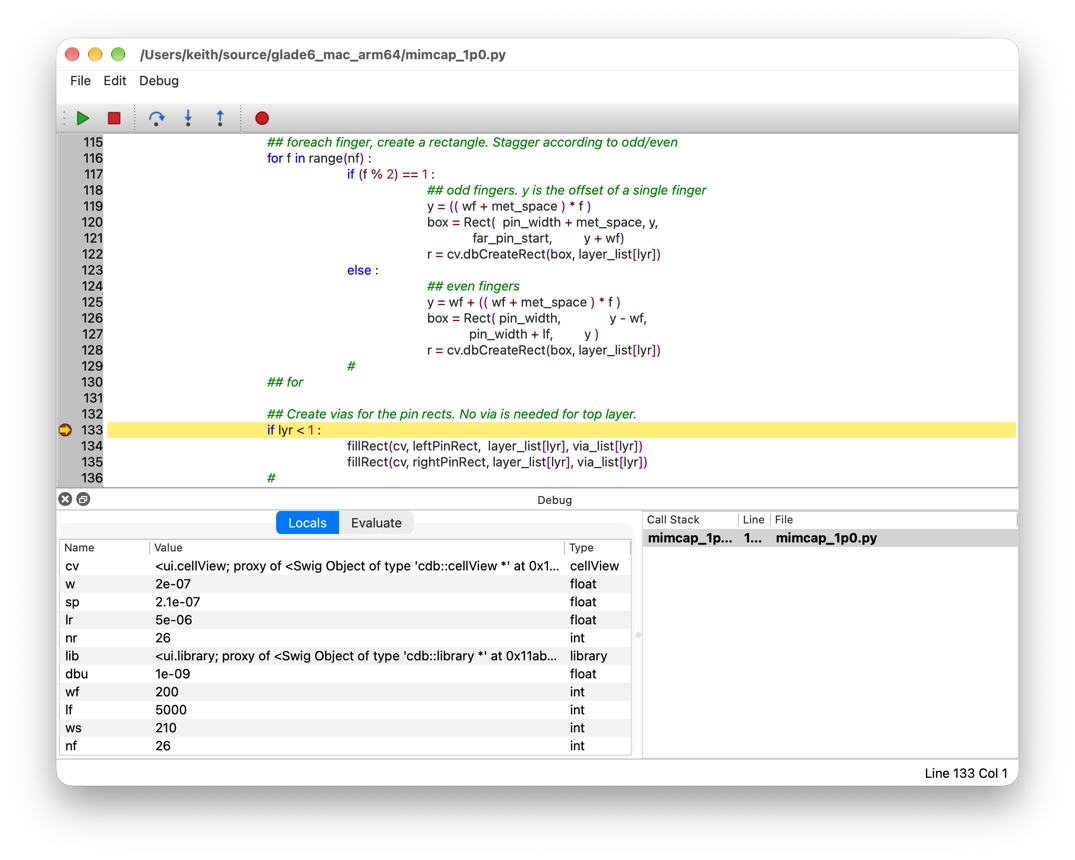Screen dimensions: 1075x860
Task: Click the breakpoint marker on line 133
Action: (65, 430)
